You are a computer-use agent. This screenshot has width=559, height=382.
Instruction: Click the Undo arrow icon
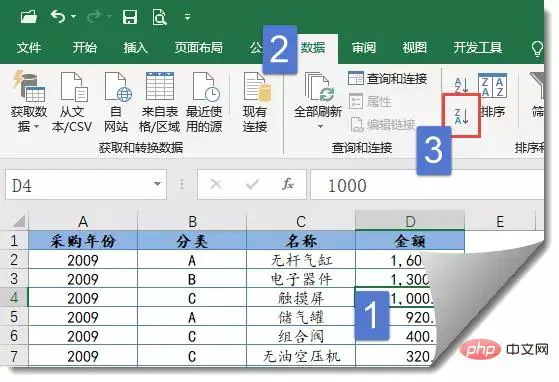tap(57, 16)
